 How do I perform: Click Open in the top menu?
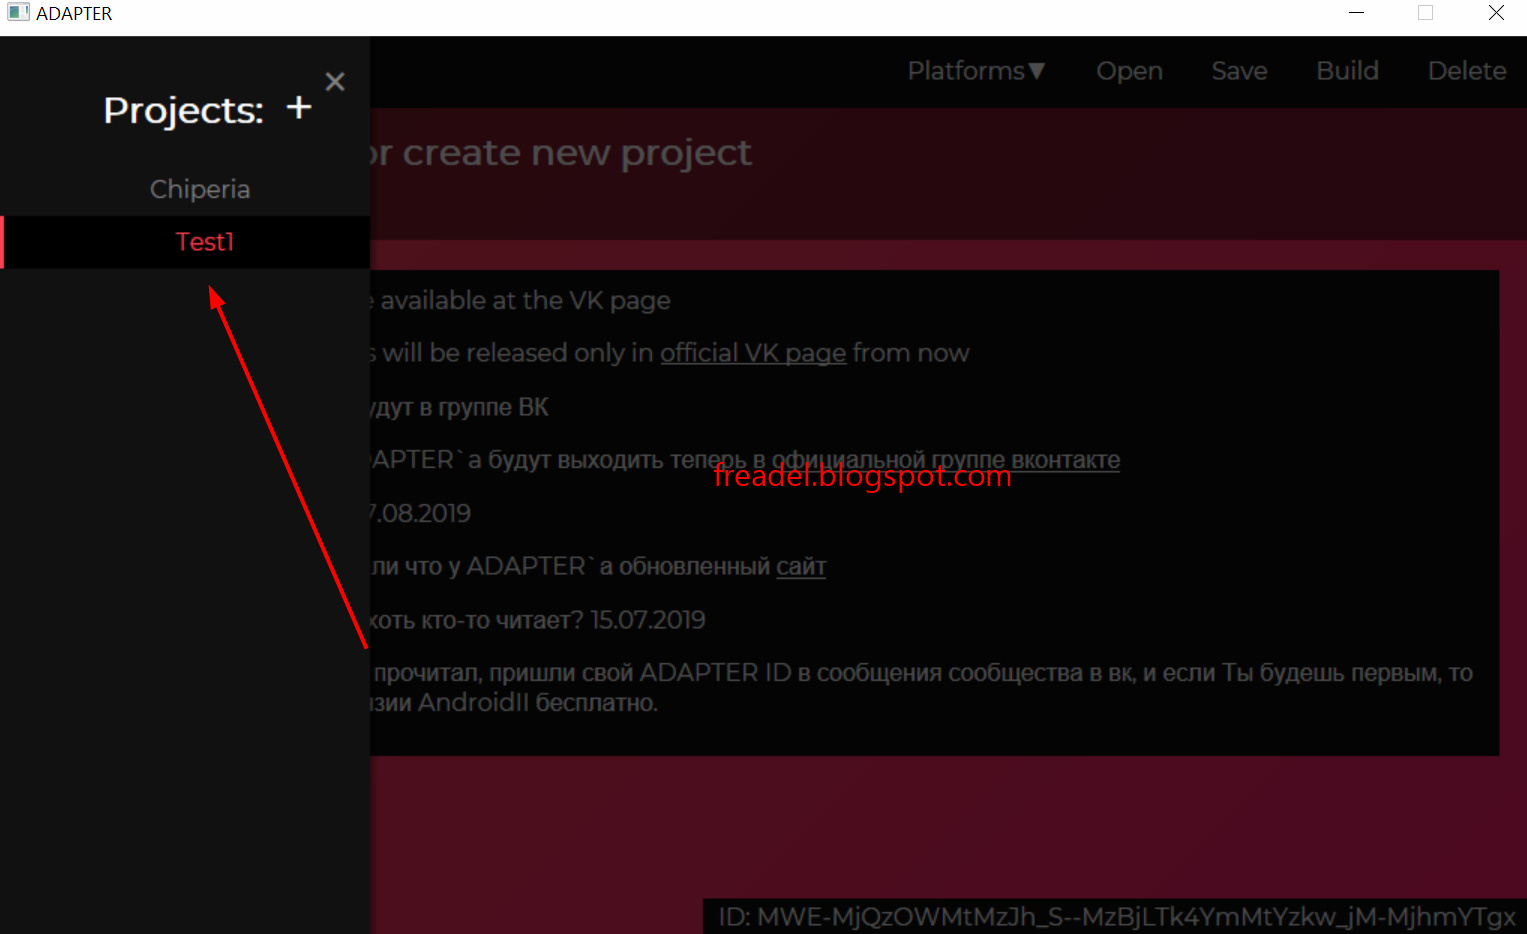1129,71
